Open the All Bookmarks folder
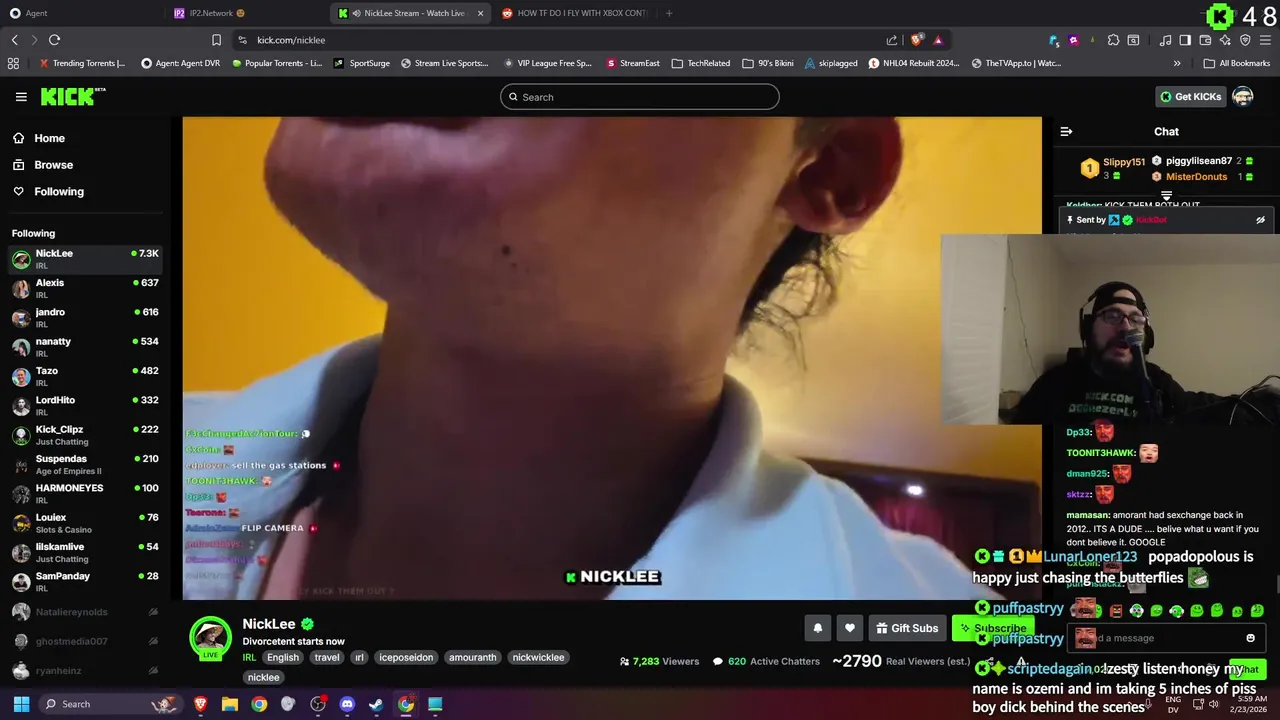Image resolution: width=1280 pixels, height=720 pixels. coord(1237,63)
